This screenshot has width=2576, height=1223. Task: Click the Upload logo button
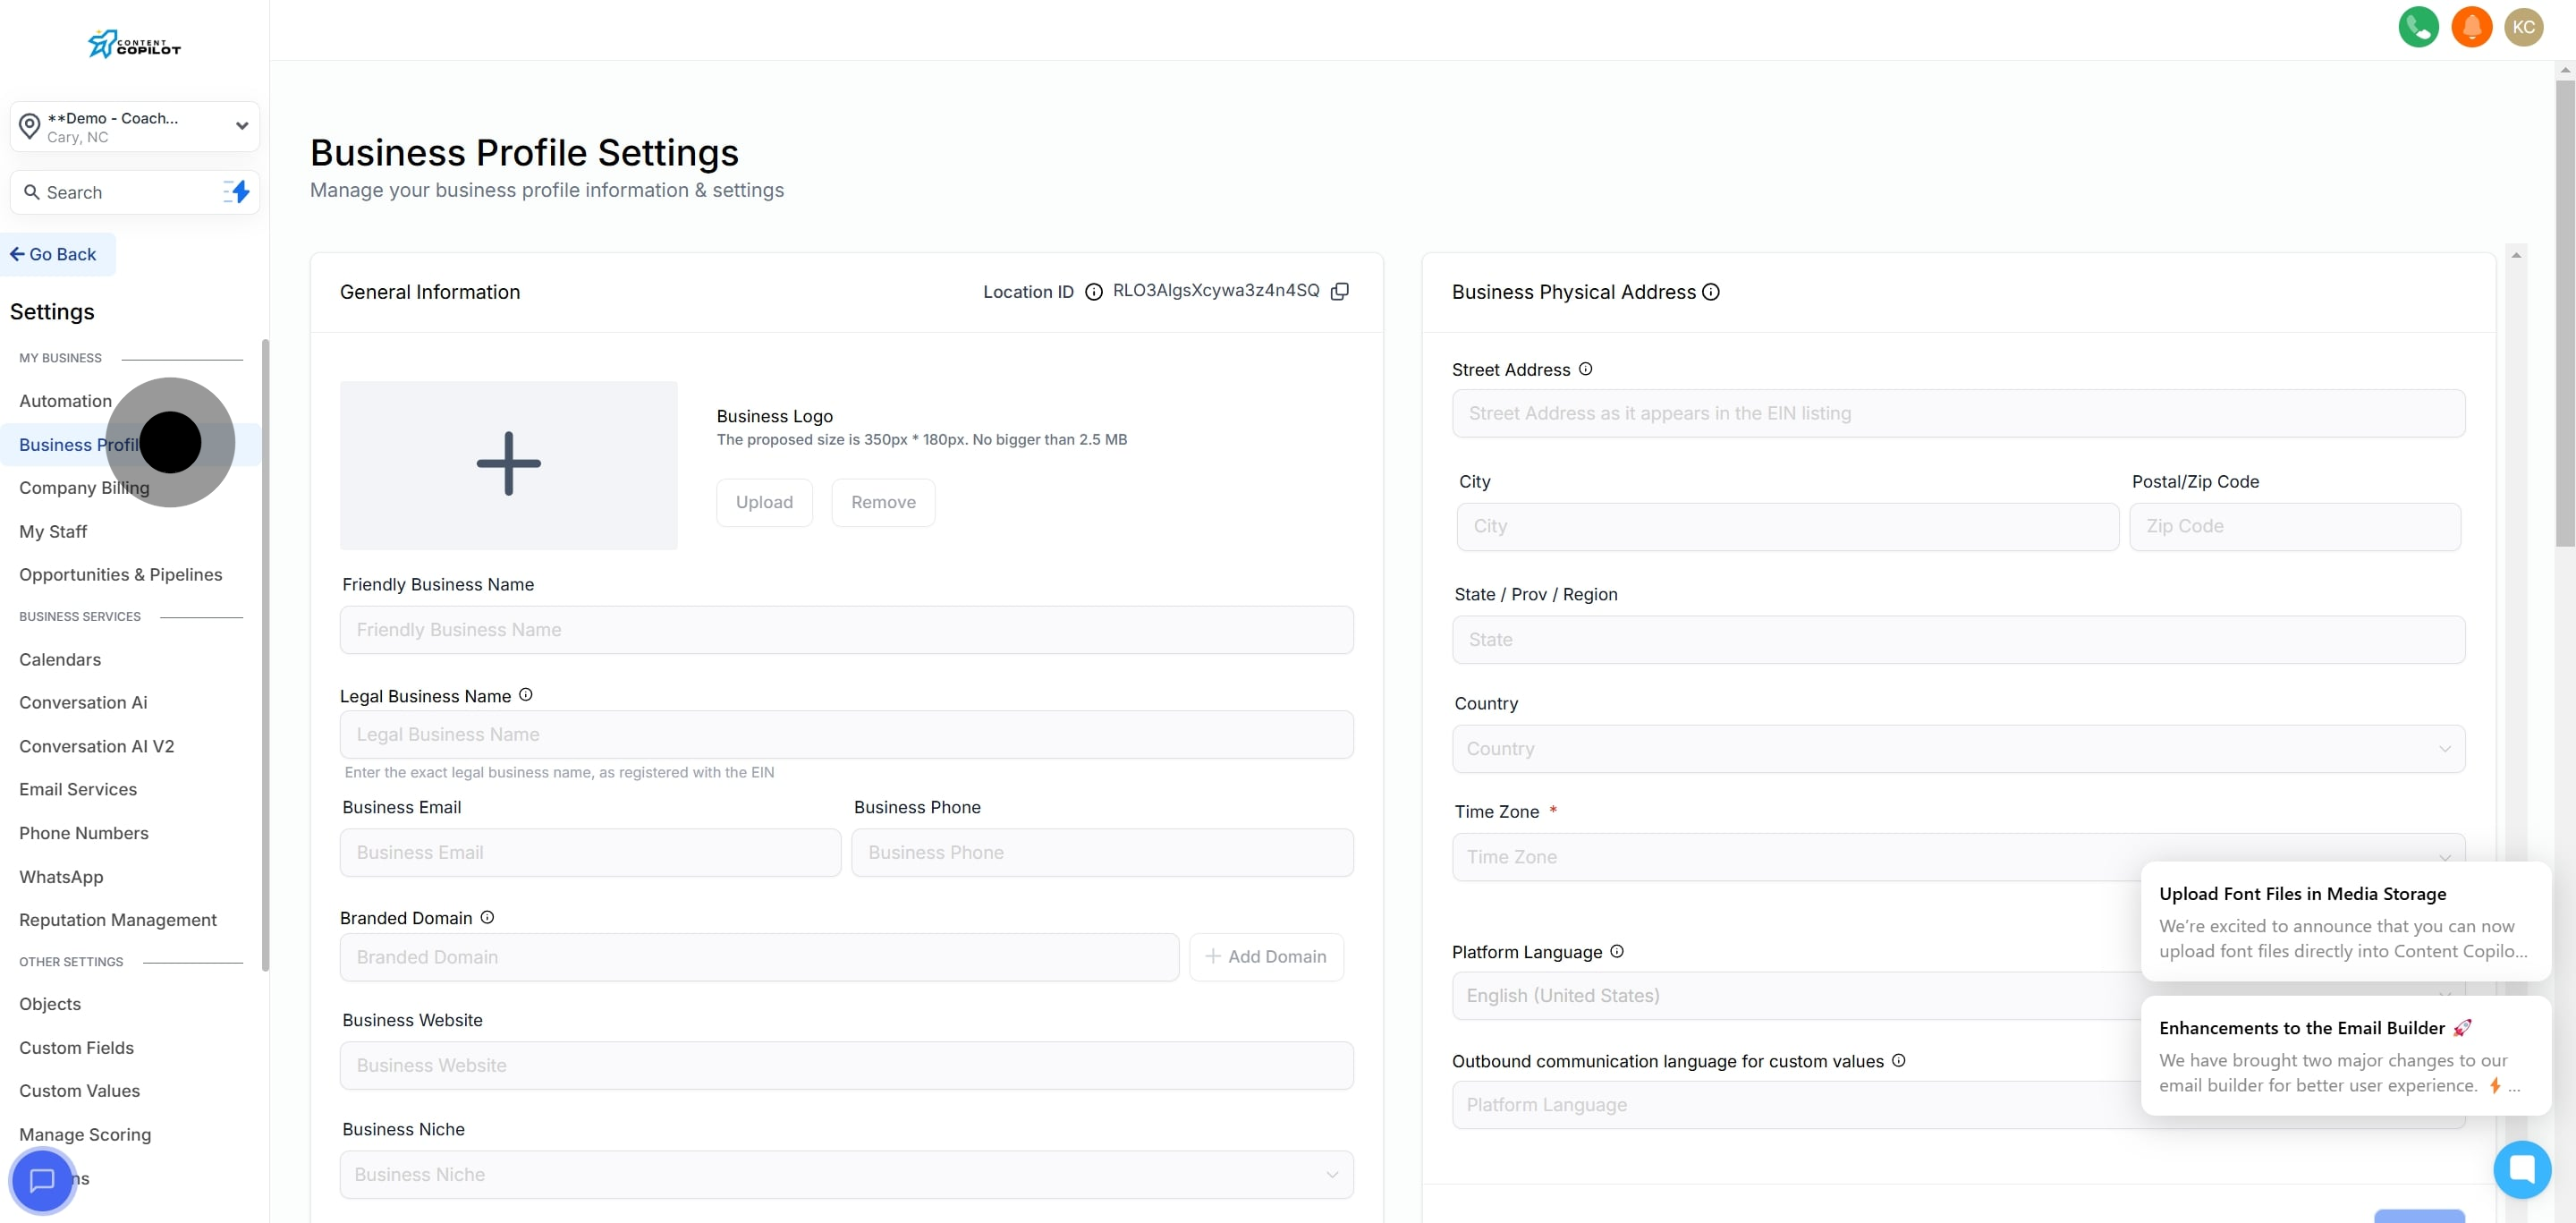764,502
